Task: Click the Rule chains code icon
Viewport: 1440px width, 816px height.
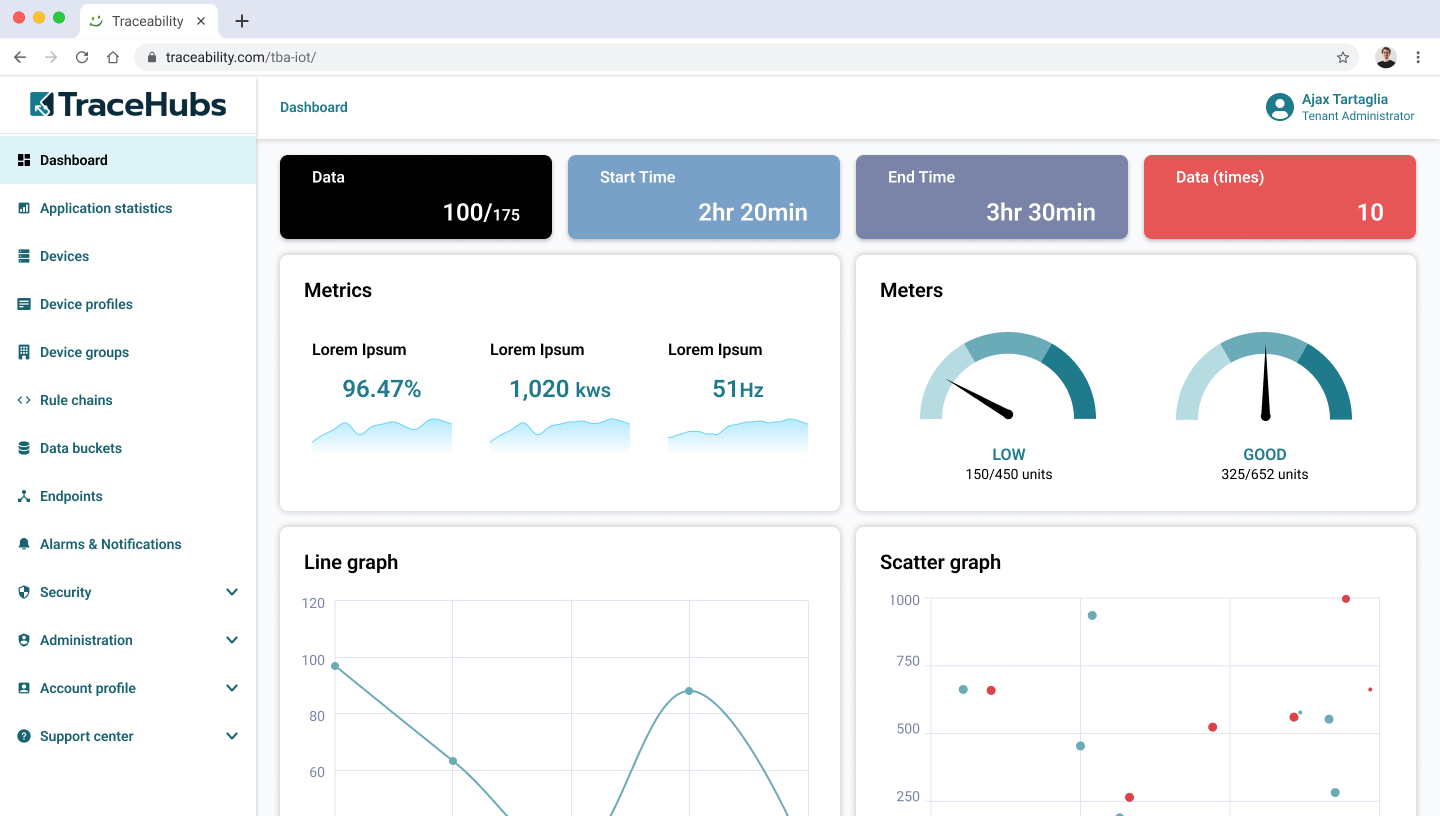Action: click(x=24, y=400)
